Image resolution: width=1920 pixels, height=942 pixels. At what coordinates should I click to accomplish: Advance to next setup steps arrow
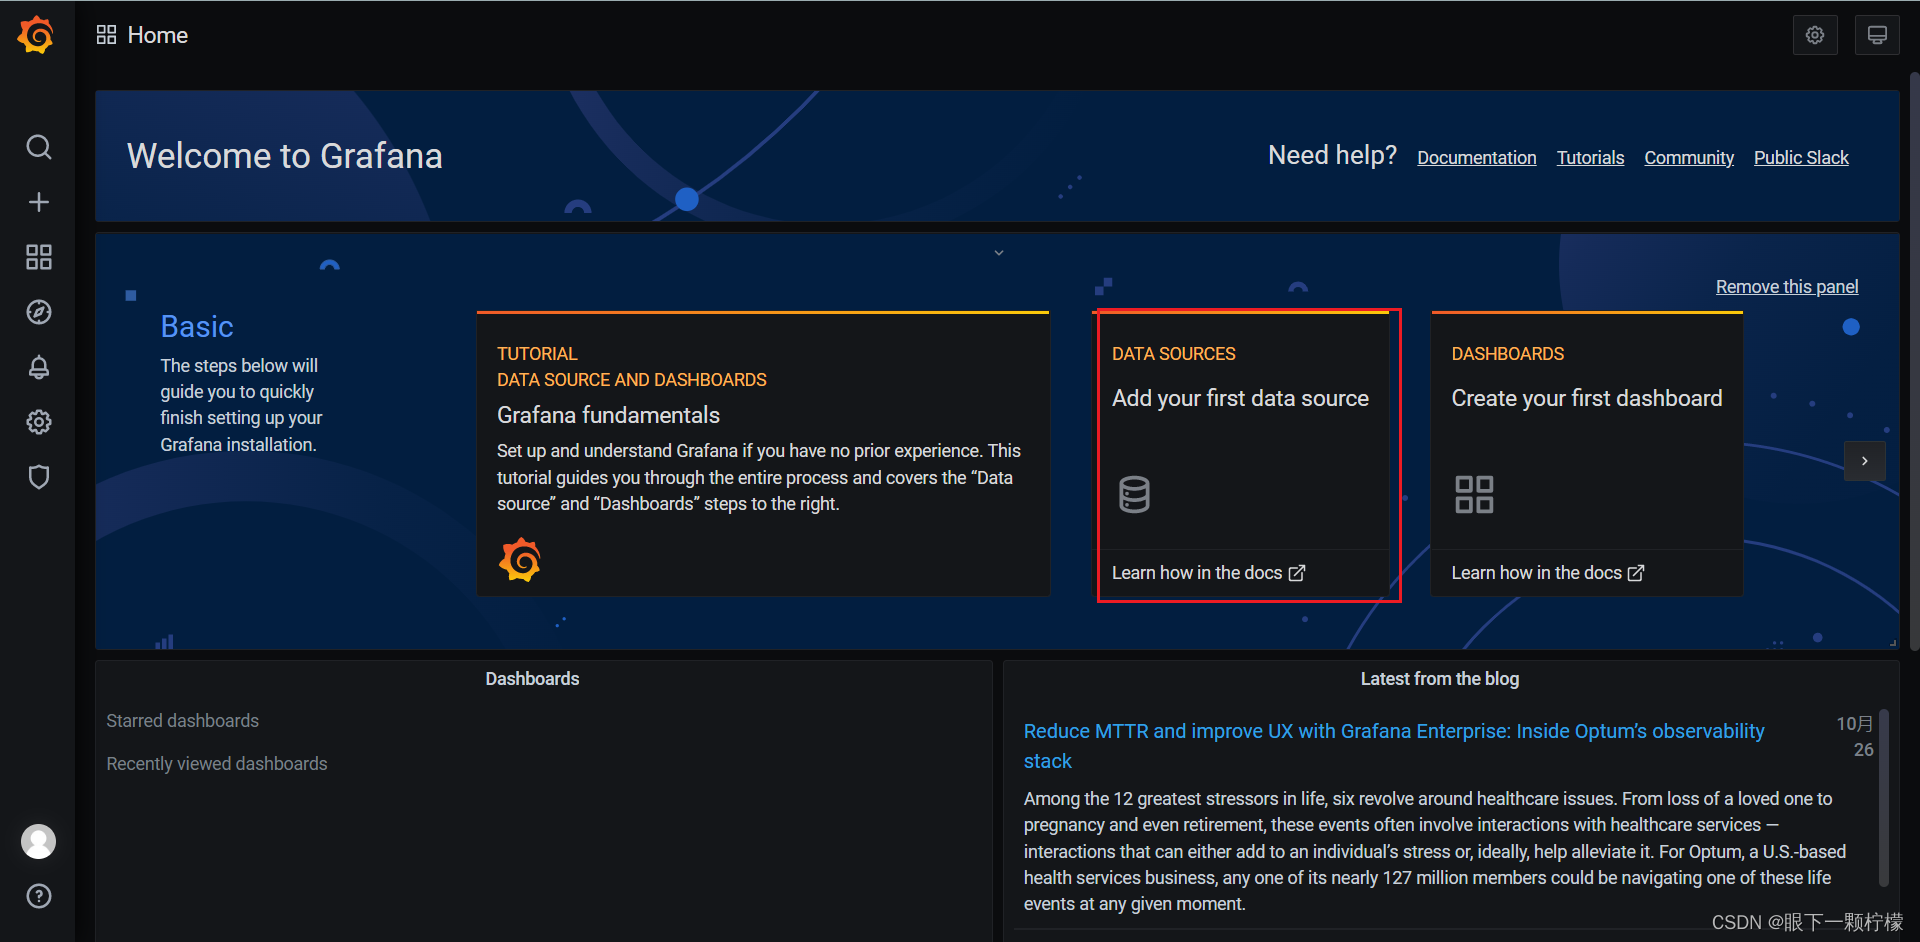coord(1864,461)
